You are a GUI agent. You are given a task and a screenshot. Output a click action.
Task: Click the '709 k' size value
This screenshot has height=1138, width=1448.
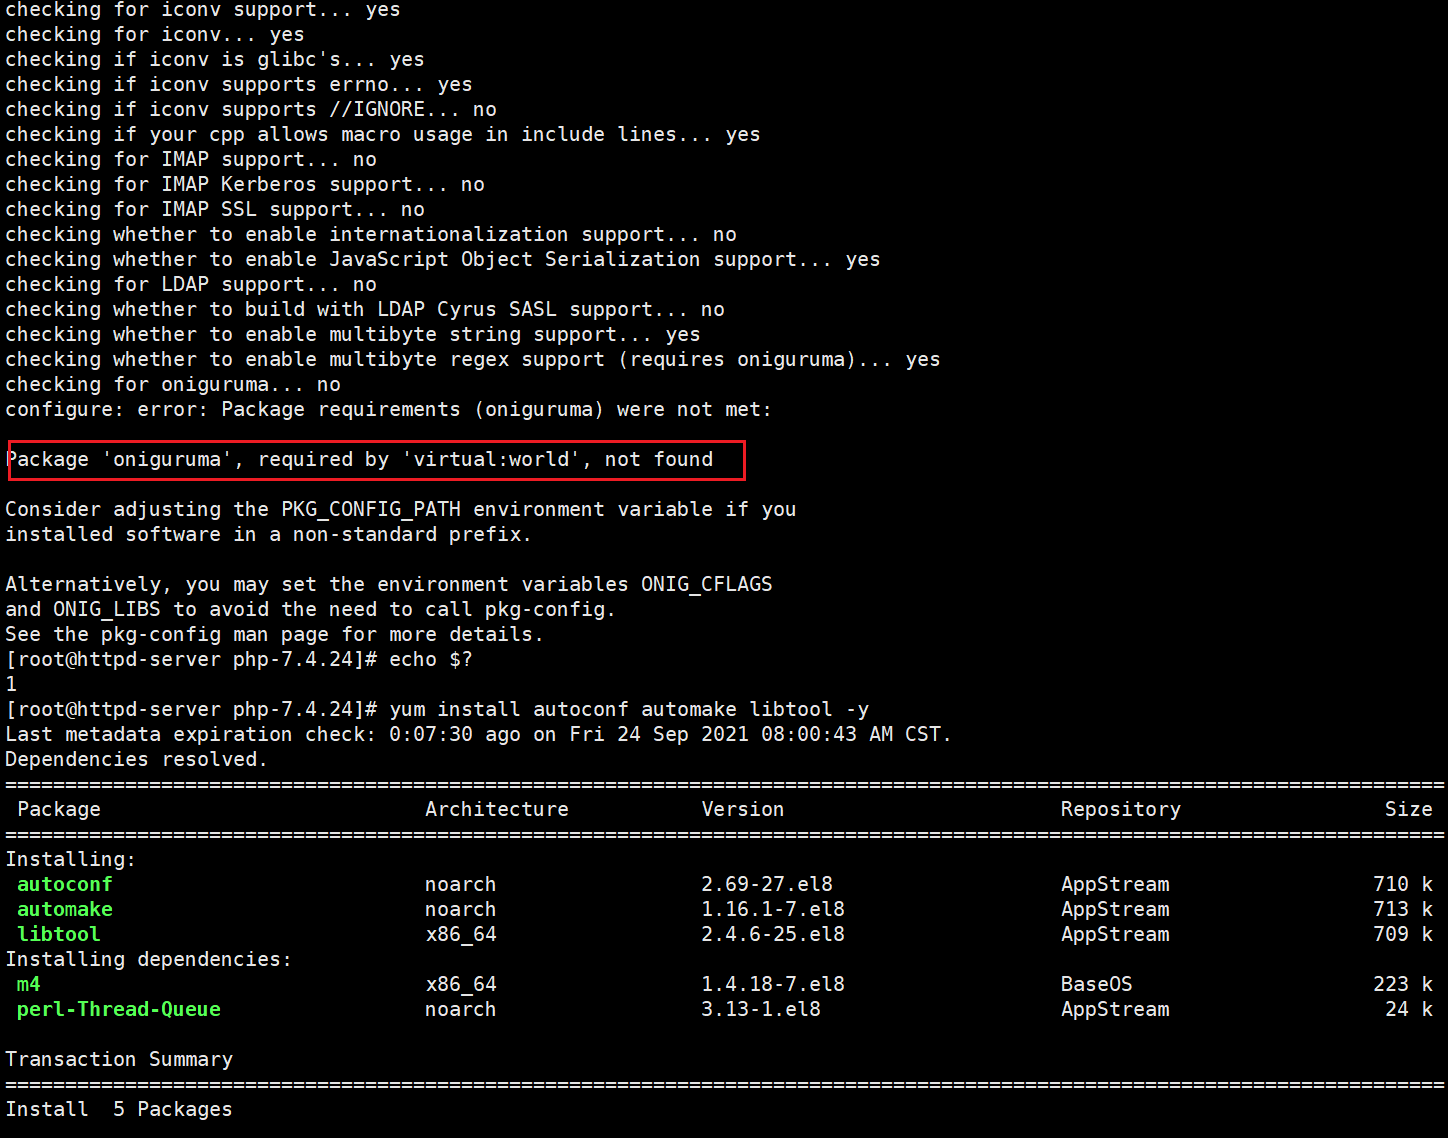pos(1403,934)
